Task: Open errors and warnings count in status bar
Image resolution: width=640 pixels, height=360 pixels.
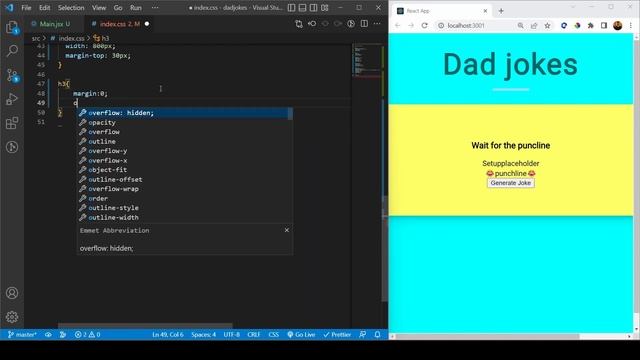Action: 87,335
